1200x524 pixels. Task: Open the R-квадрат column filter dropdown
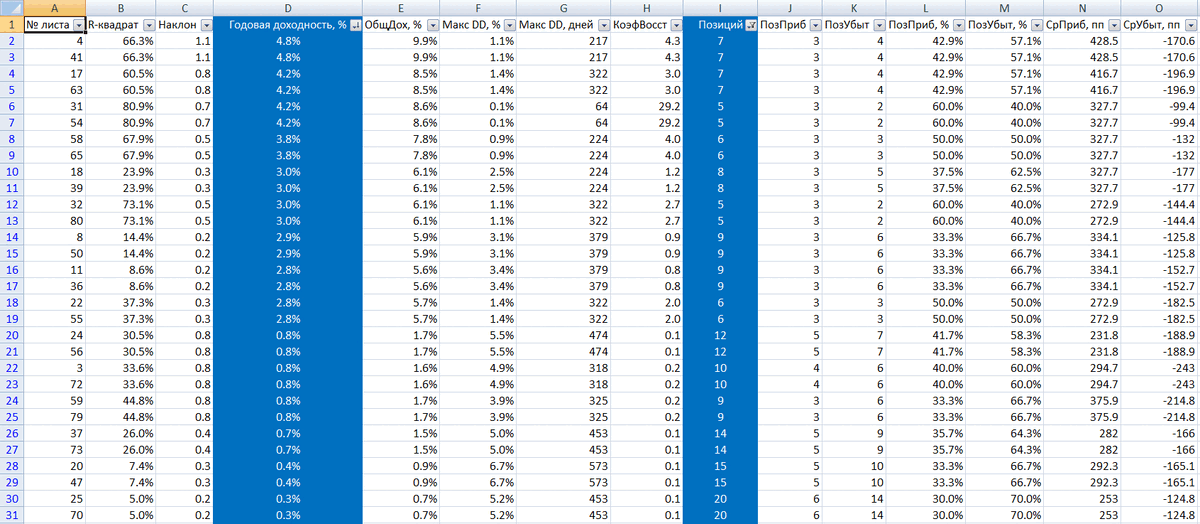pos(149,24)
